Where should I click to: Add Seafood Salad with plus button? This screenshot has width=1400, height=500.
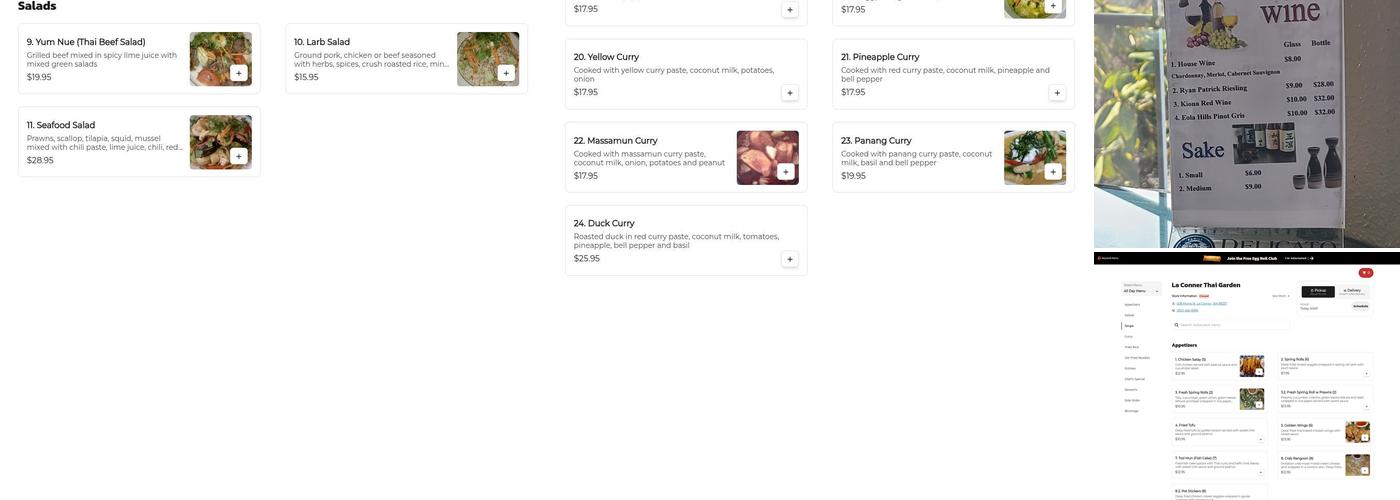click(x=238, y=156)
